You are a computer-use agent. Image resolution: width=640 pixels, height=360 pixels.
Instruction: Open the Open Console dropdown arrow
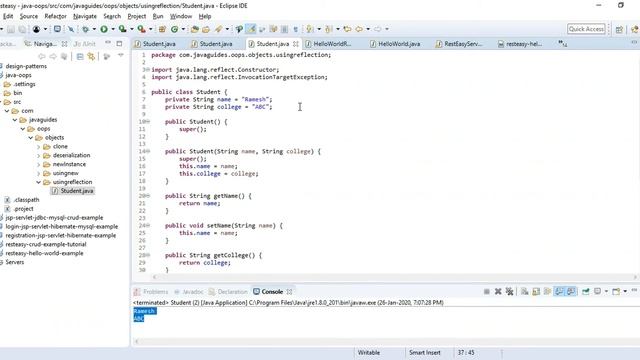[x=625, y=291]
